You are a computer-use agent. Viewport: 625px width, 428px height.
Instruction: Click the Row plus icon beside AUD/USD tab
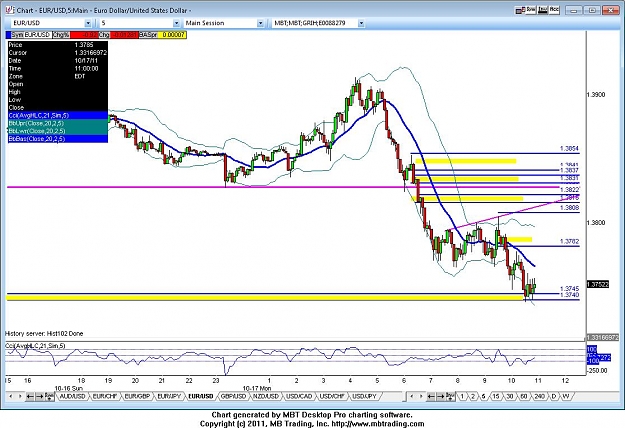coord(49,397)
